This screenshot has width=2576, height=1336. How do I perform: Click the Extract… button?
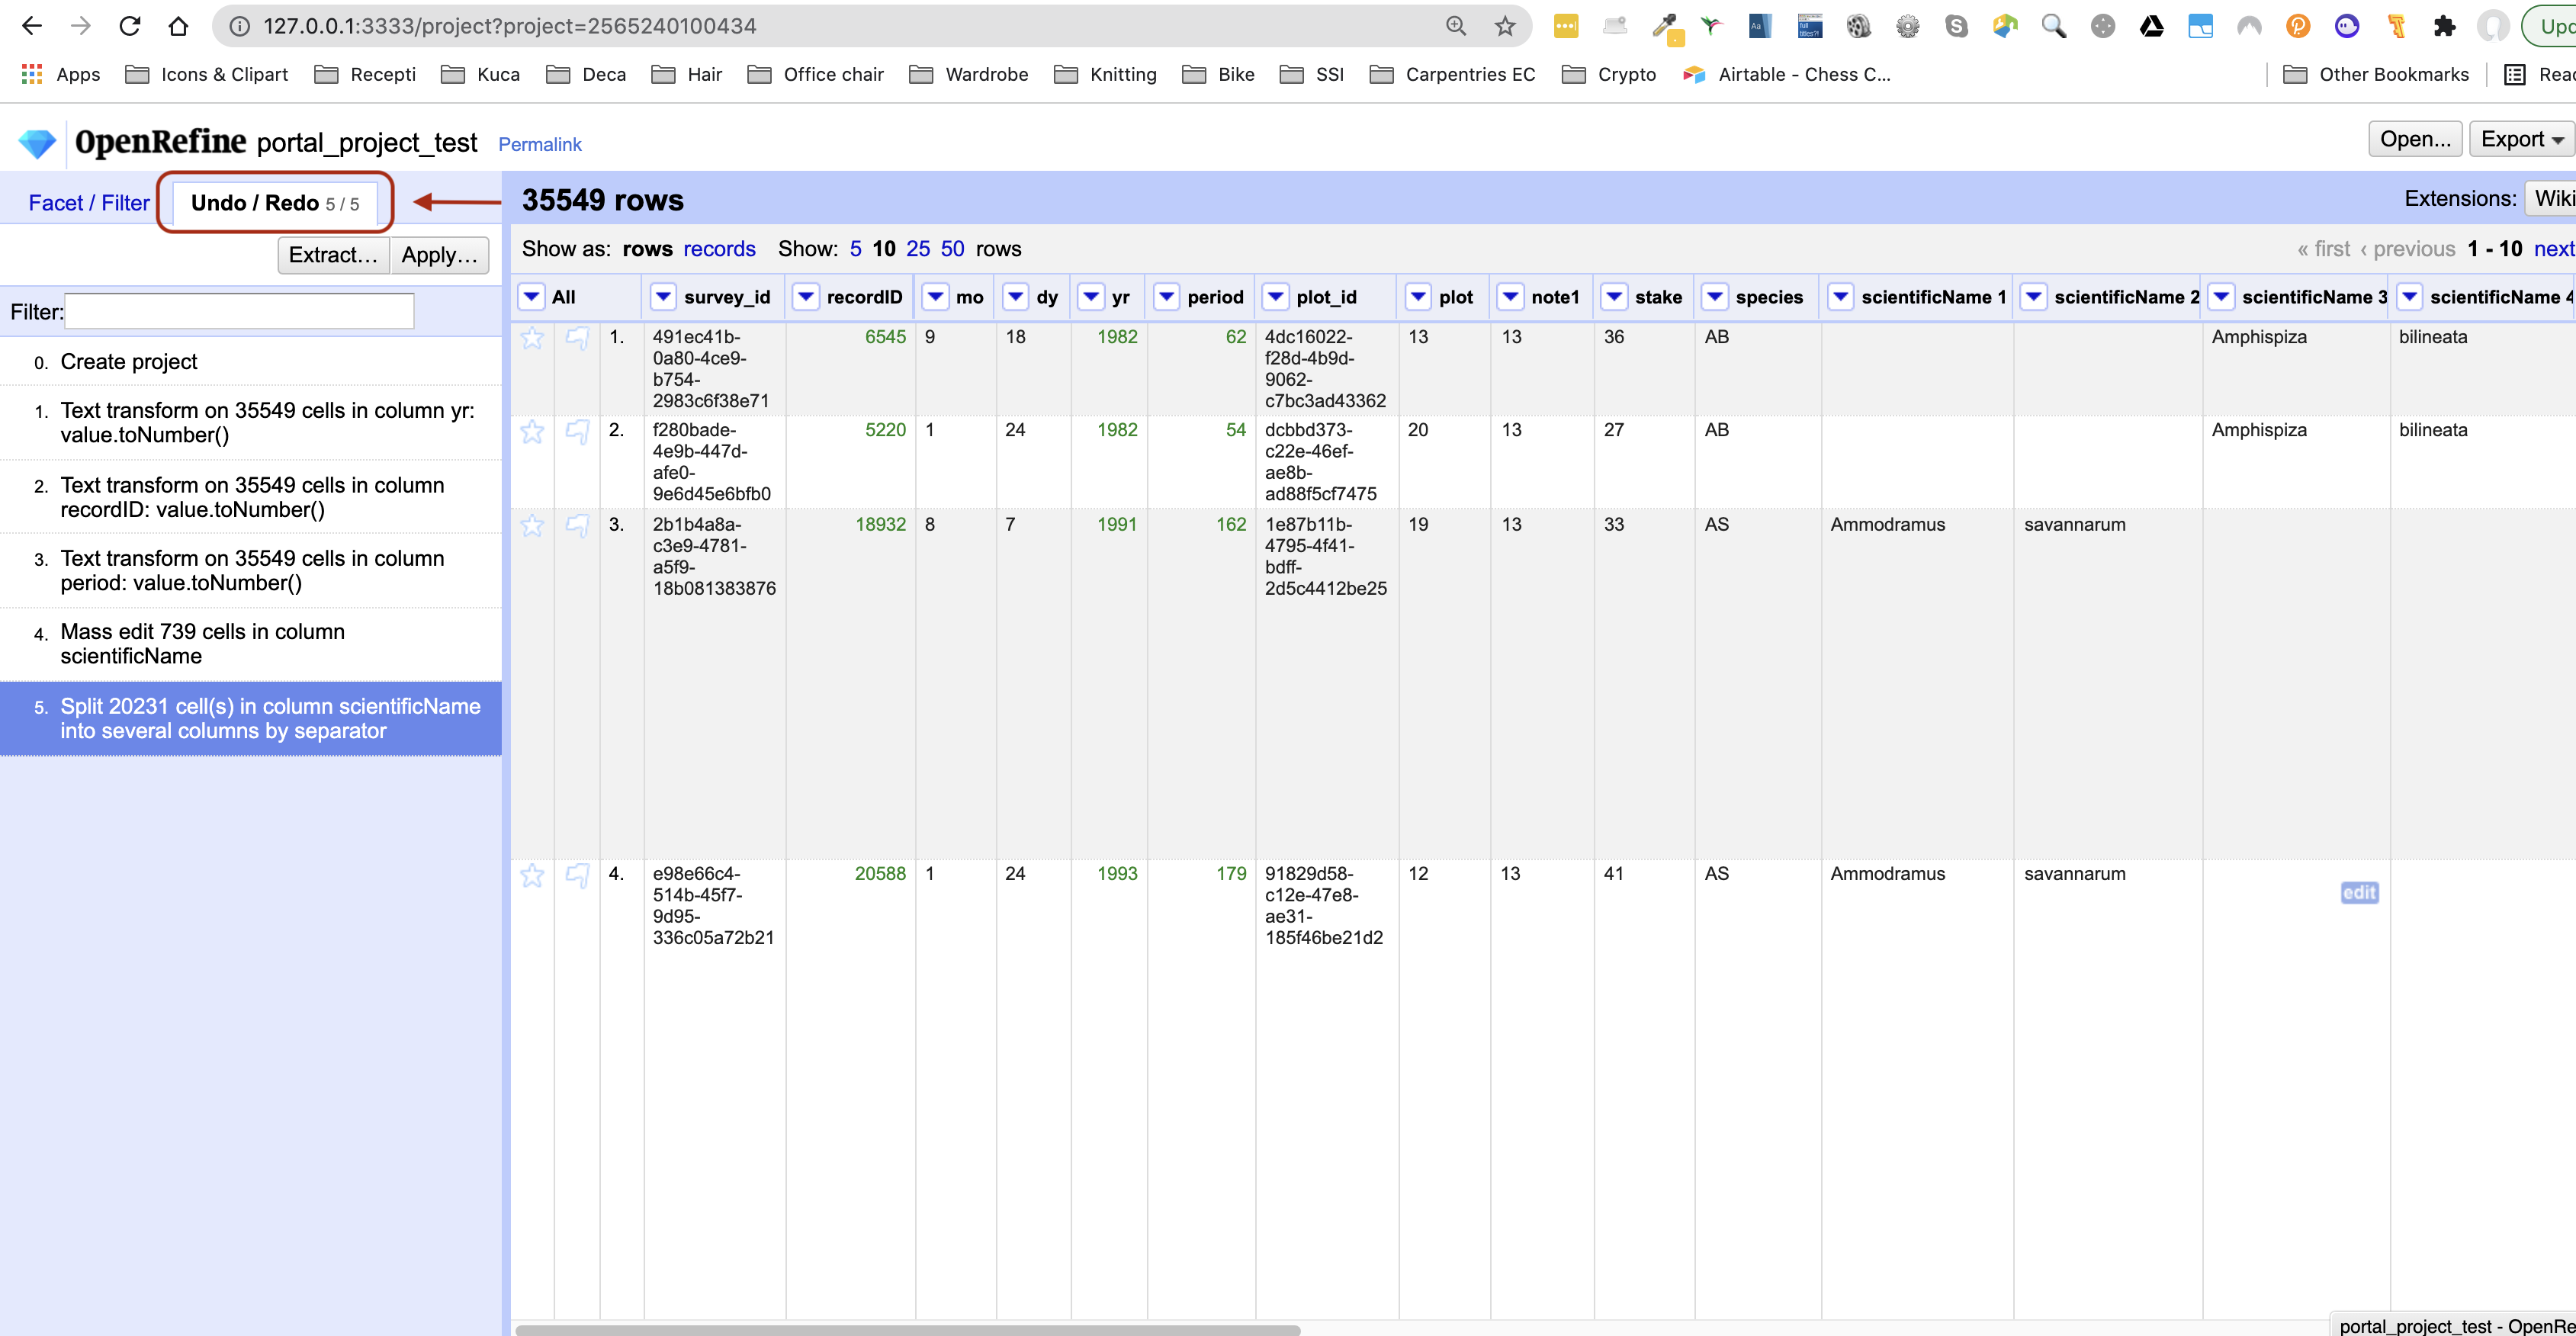click(333, 255)
